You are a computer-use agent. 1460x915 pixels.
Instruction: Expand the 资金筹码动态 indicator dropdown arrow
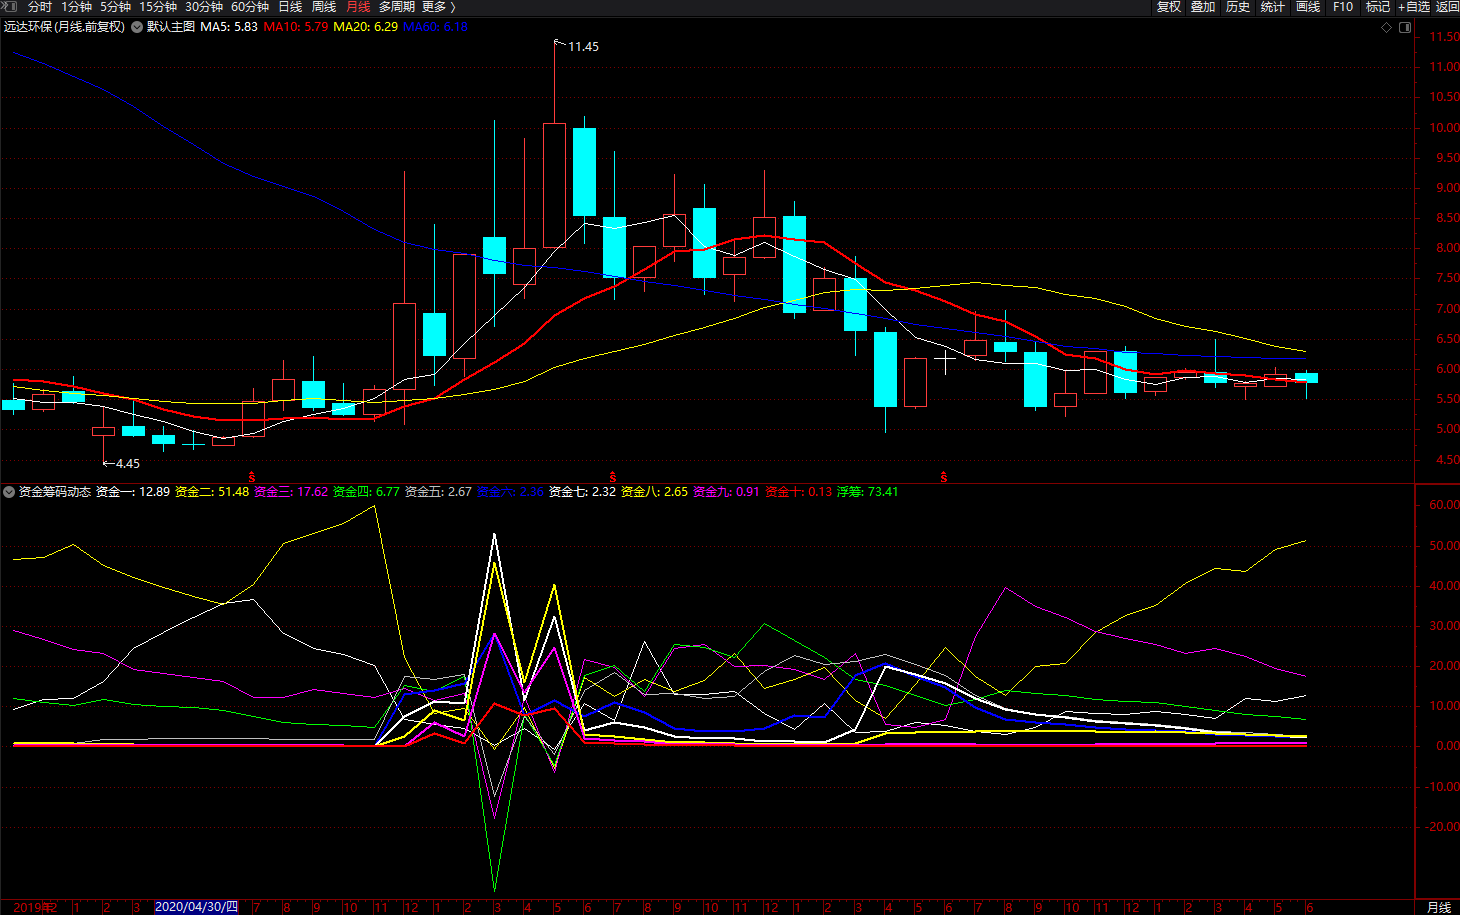[x=9, y=492]
